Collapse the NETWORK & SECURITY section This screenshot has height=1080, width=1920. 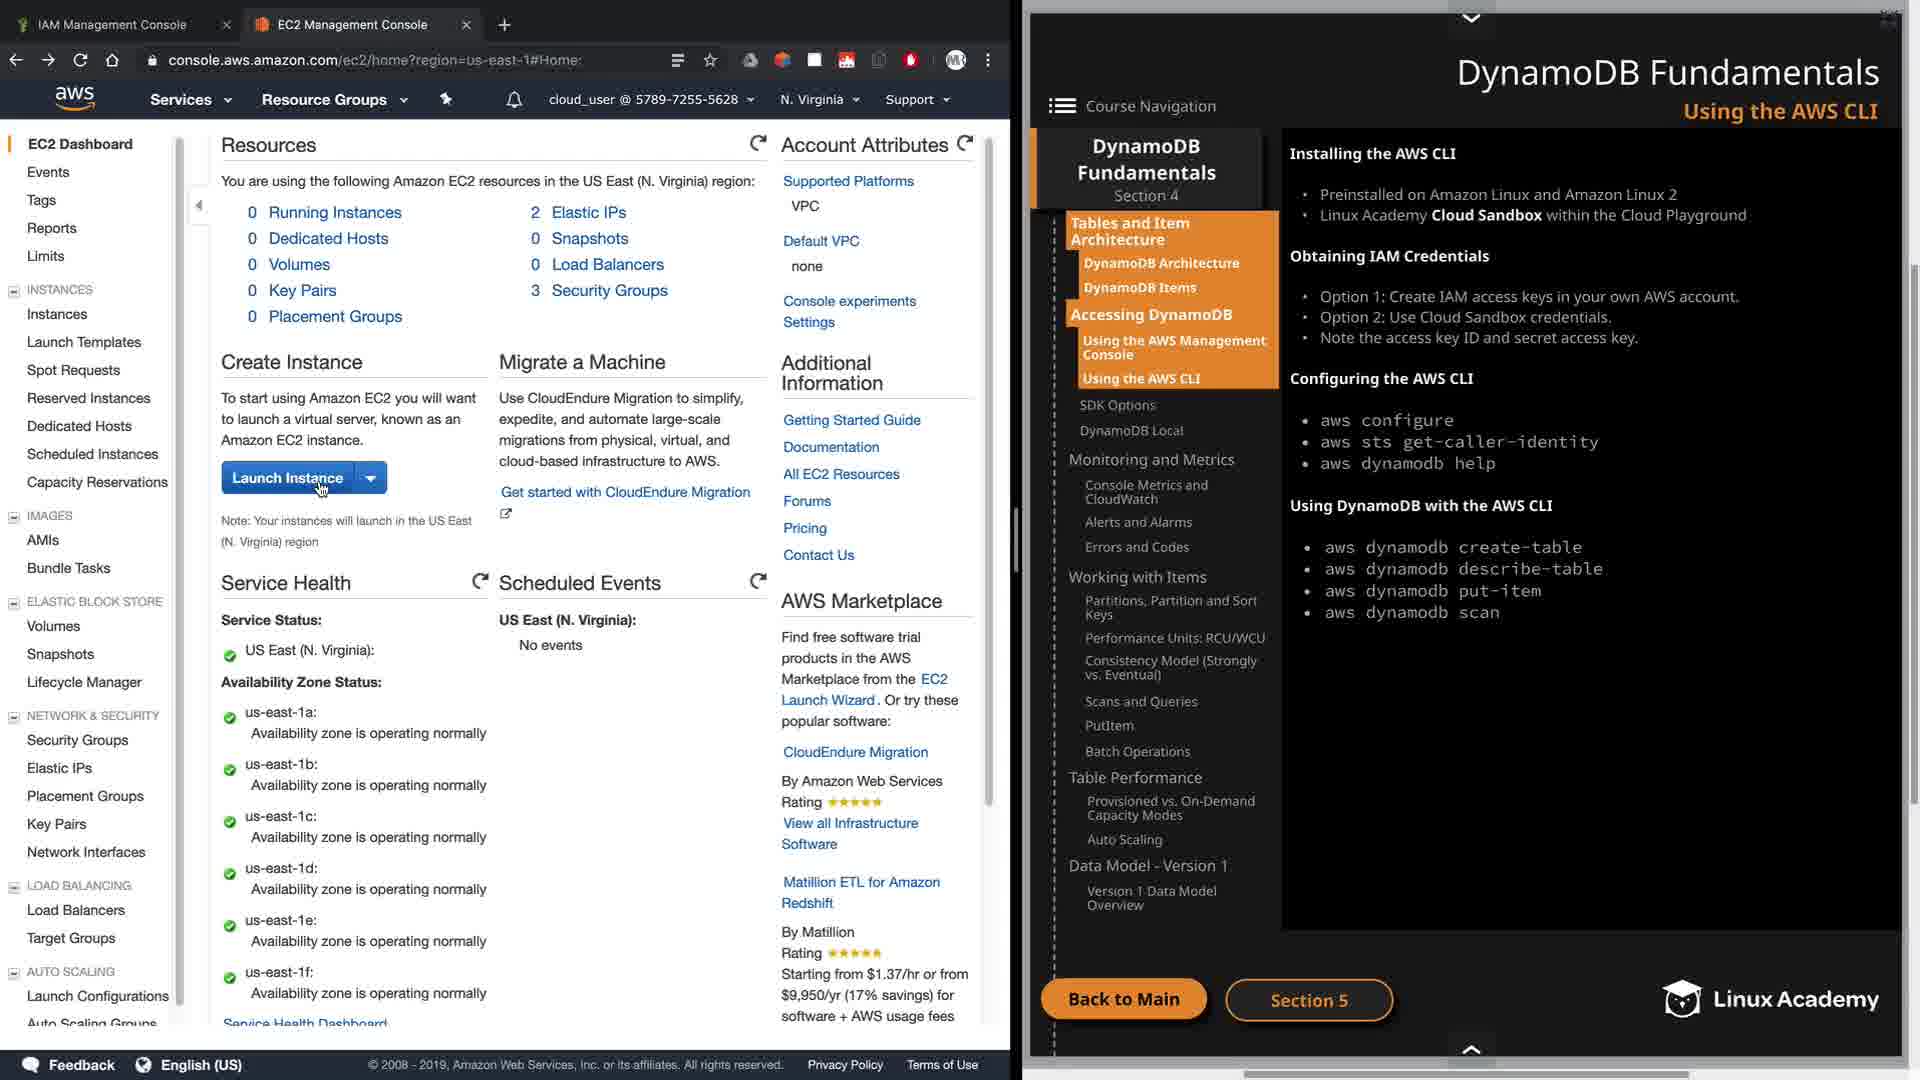click(x=14, y=717)
